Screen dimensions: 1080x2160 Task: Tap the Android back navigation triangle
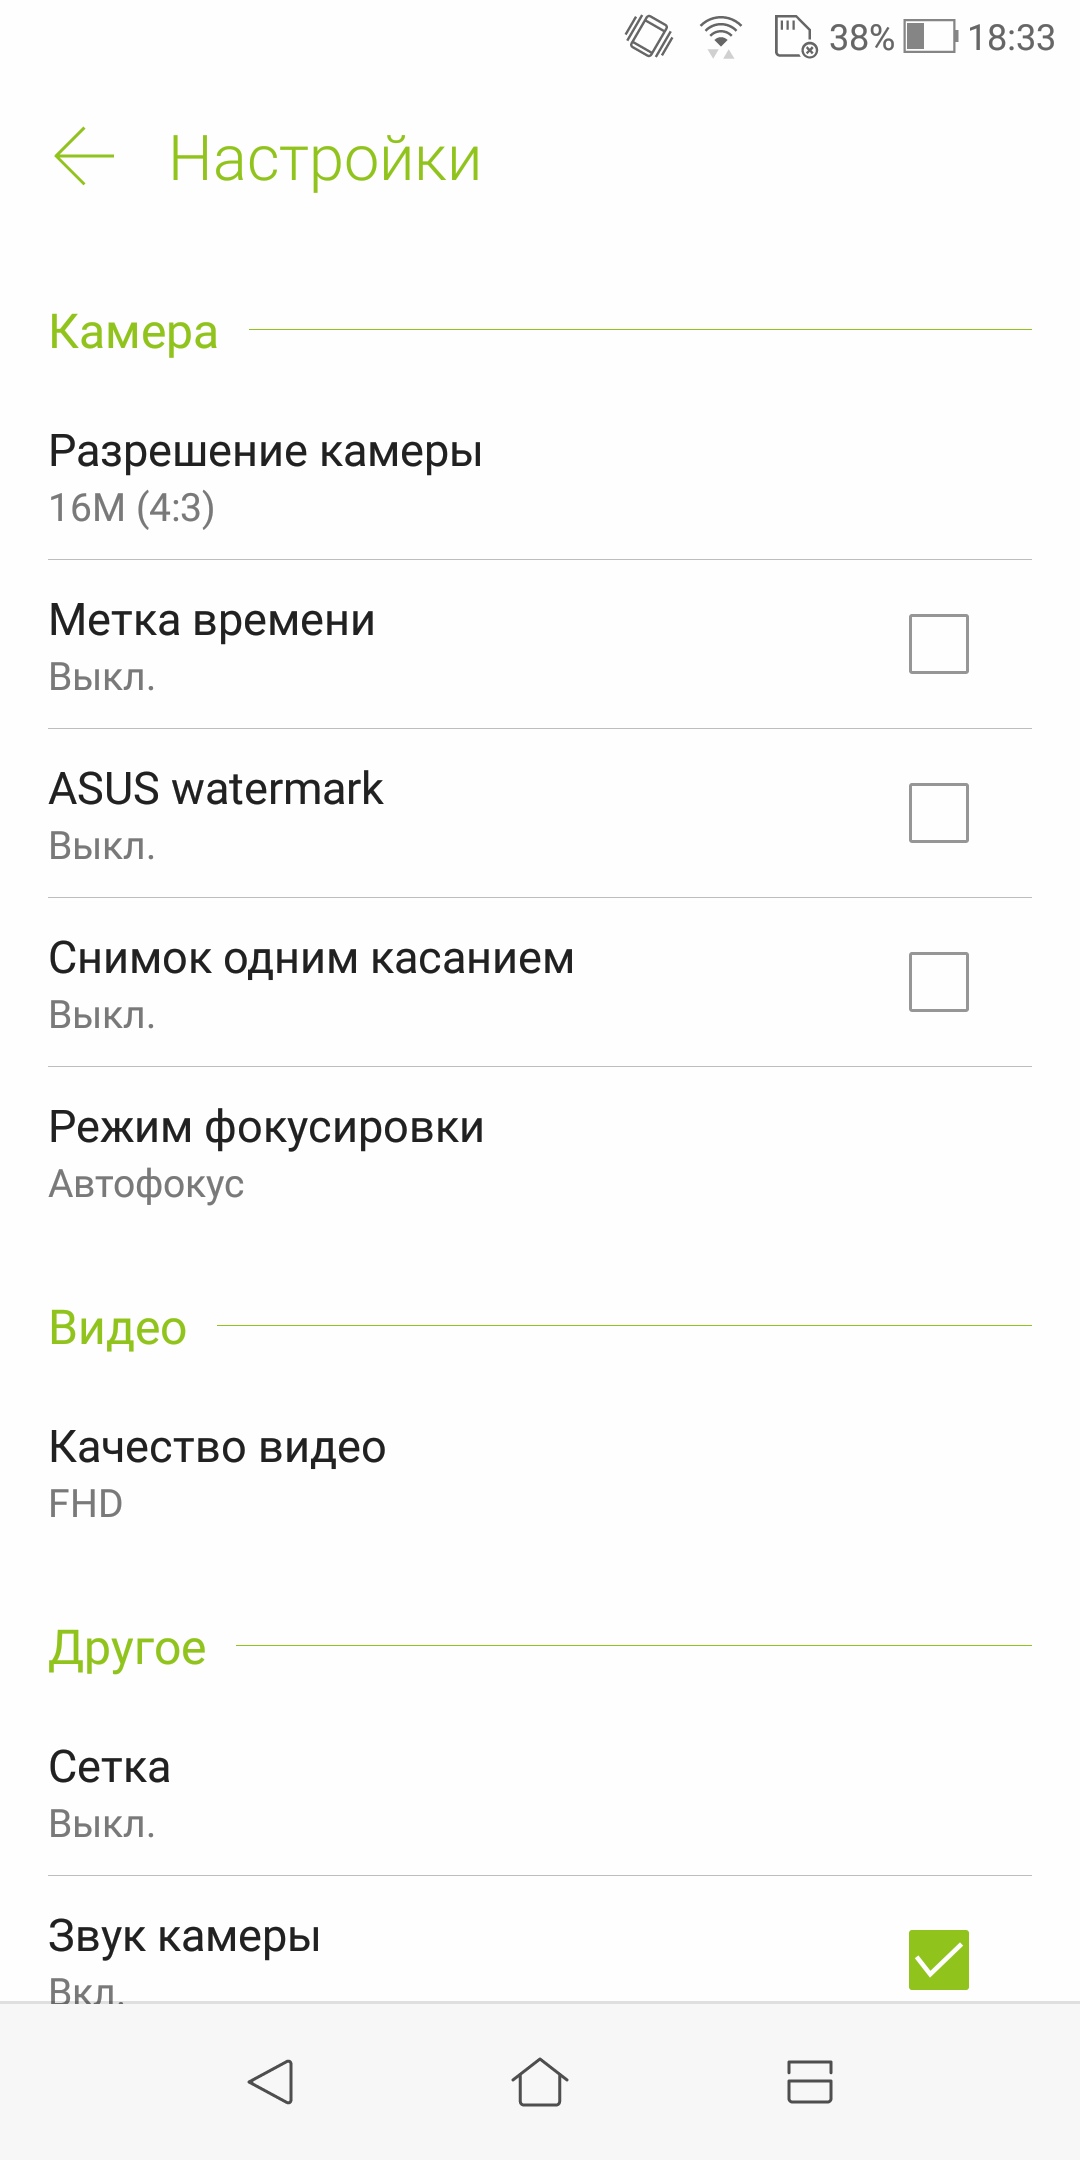click(270, 2082)
